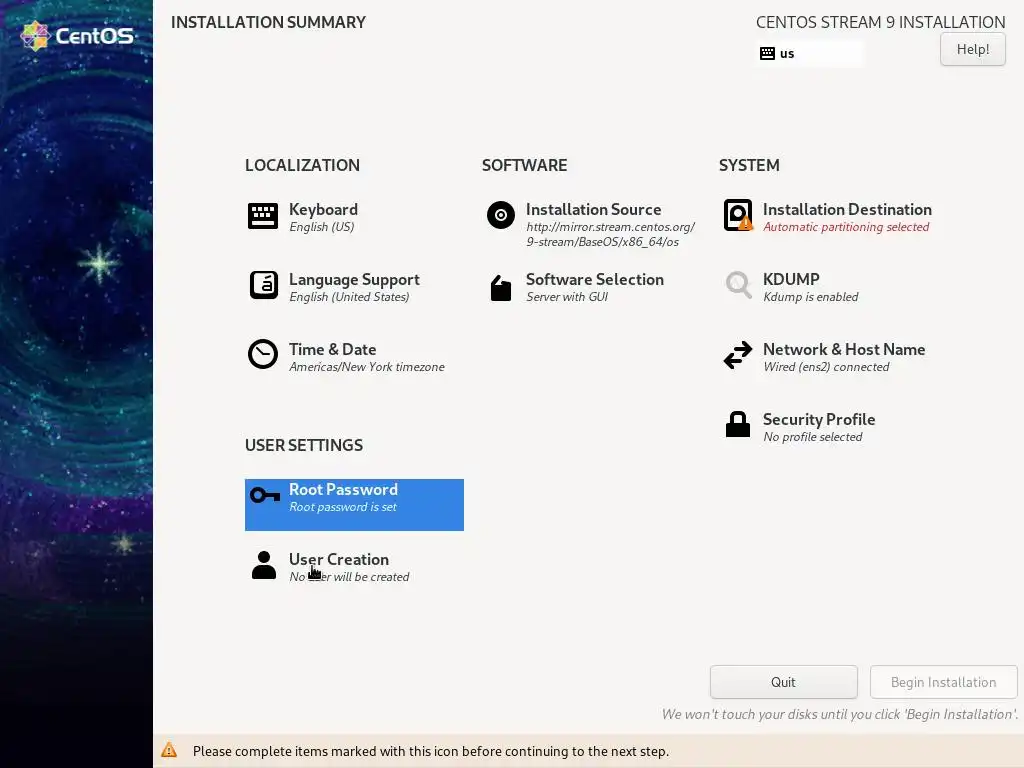The height and width of the screenshot is (768, 1024).
Task: Click 'Kdump is enabled' status text
Action: (x=810, y=296)
